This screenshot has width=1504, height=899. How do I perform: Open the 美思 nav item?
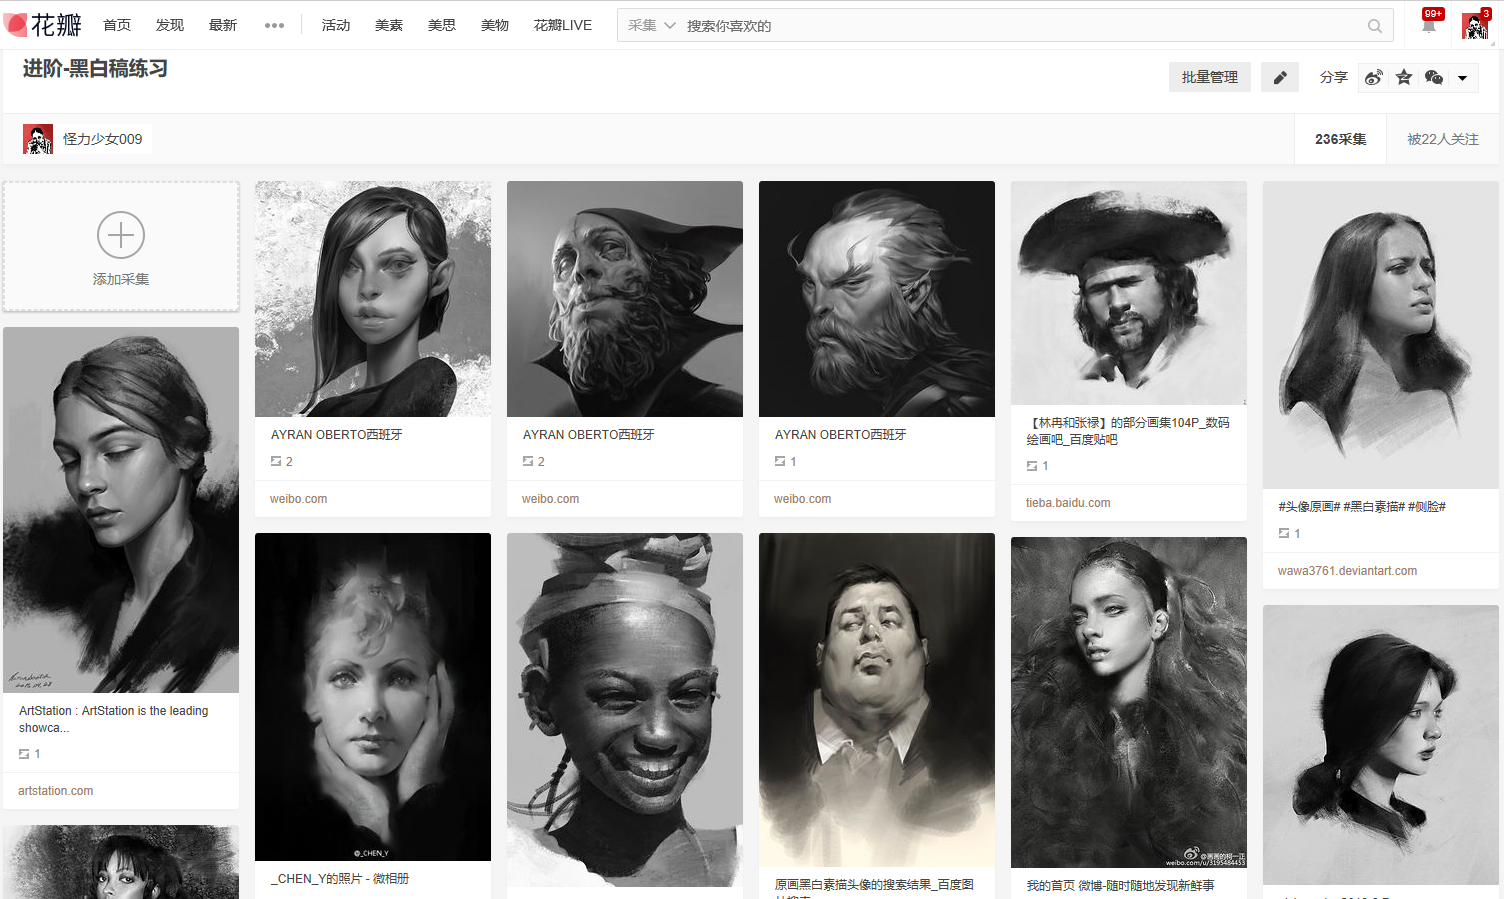coord(442,25)
